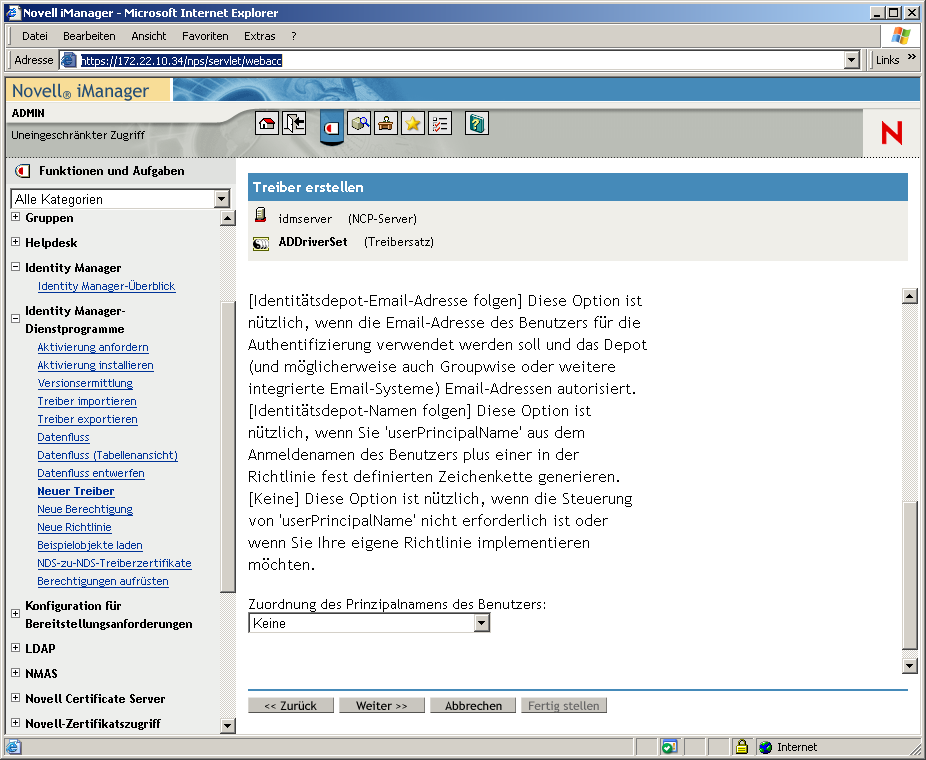Click the Favorites star icon

[413, 122]
